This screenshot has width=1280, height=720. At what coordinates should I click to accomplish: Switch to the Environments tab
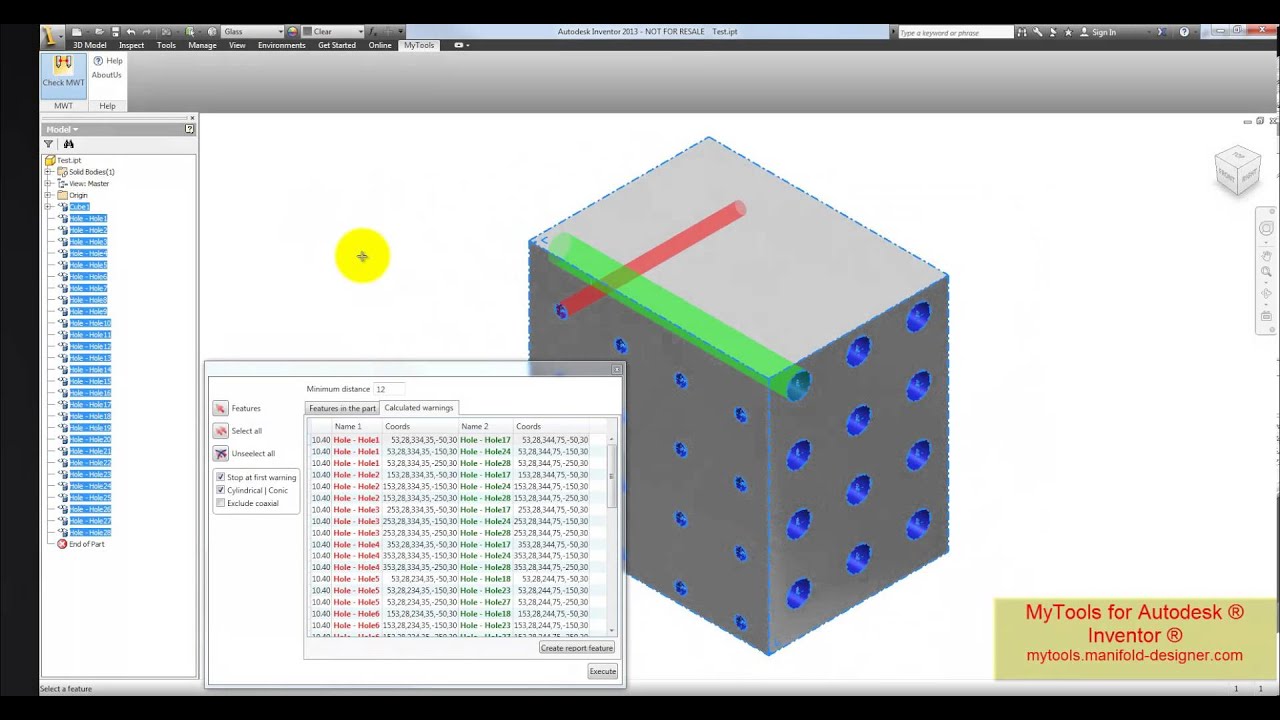(281, 45)
